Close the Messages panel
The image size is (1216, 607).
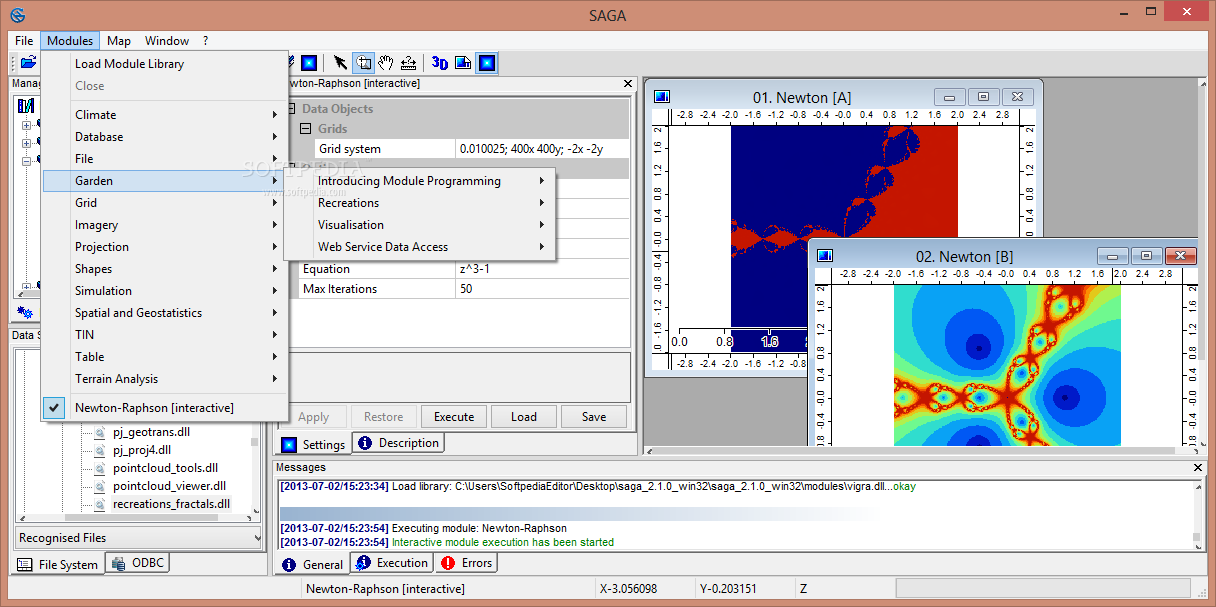(1199, 467)
